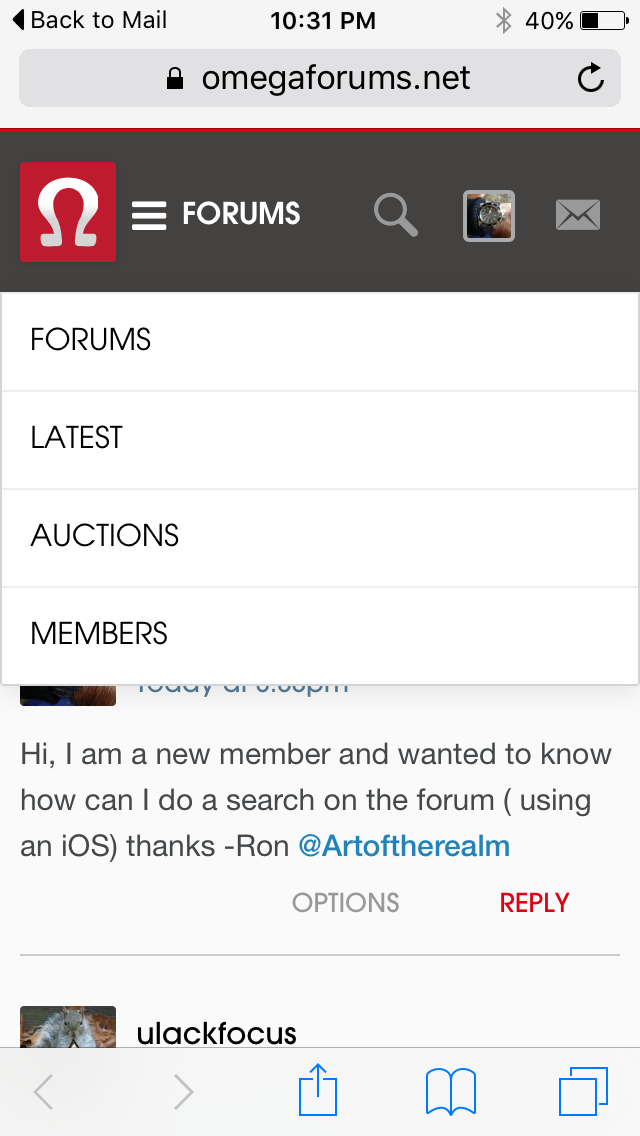Open post Options
Viewport: 640px width, 1136px height.
tap(345, 903)
